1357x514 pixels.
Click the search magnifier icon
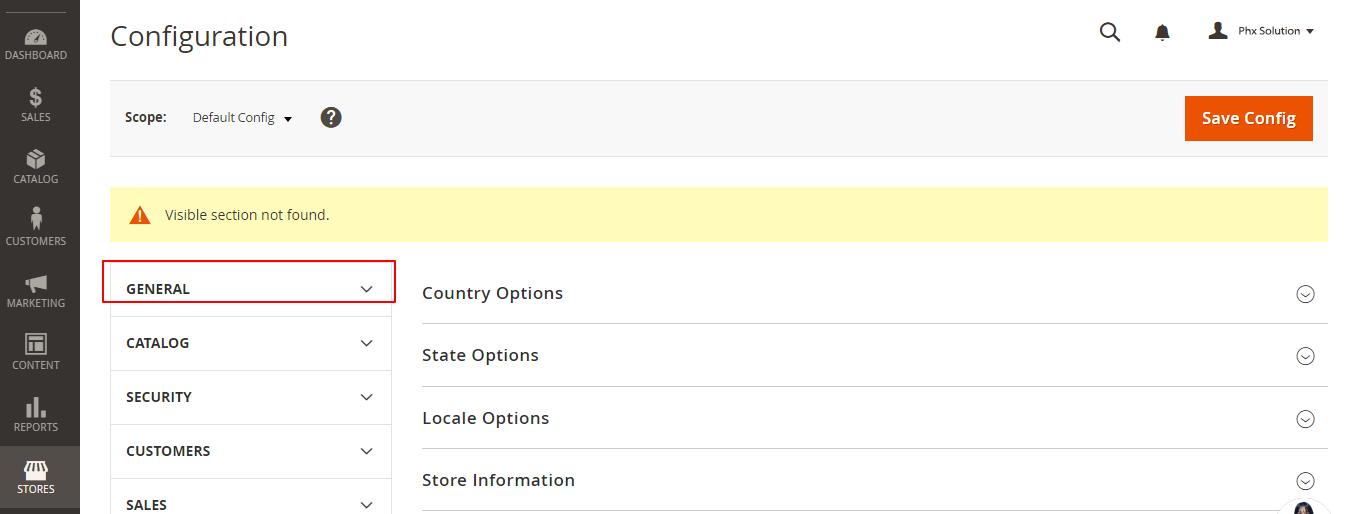click(x=1110, y=32)
